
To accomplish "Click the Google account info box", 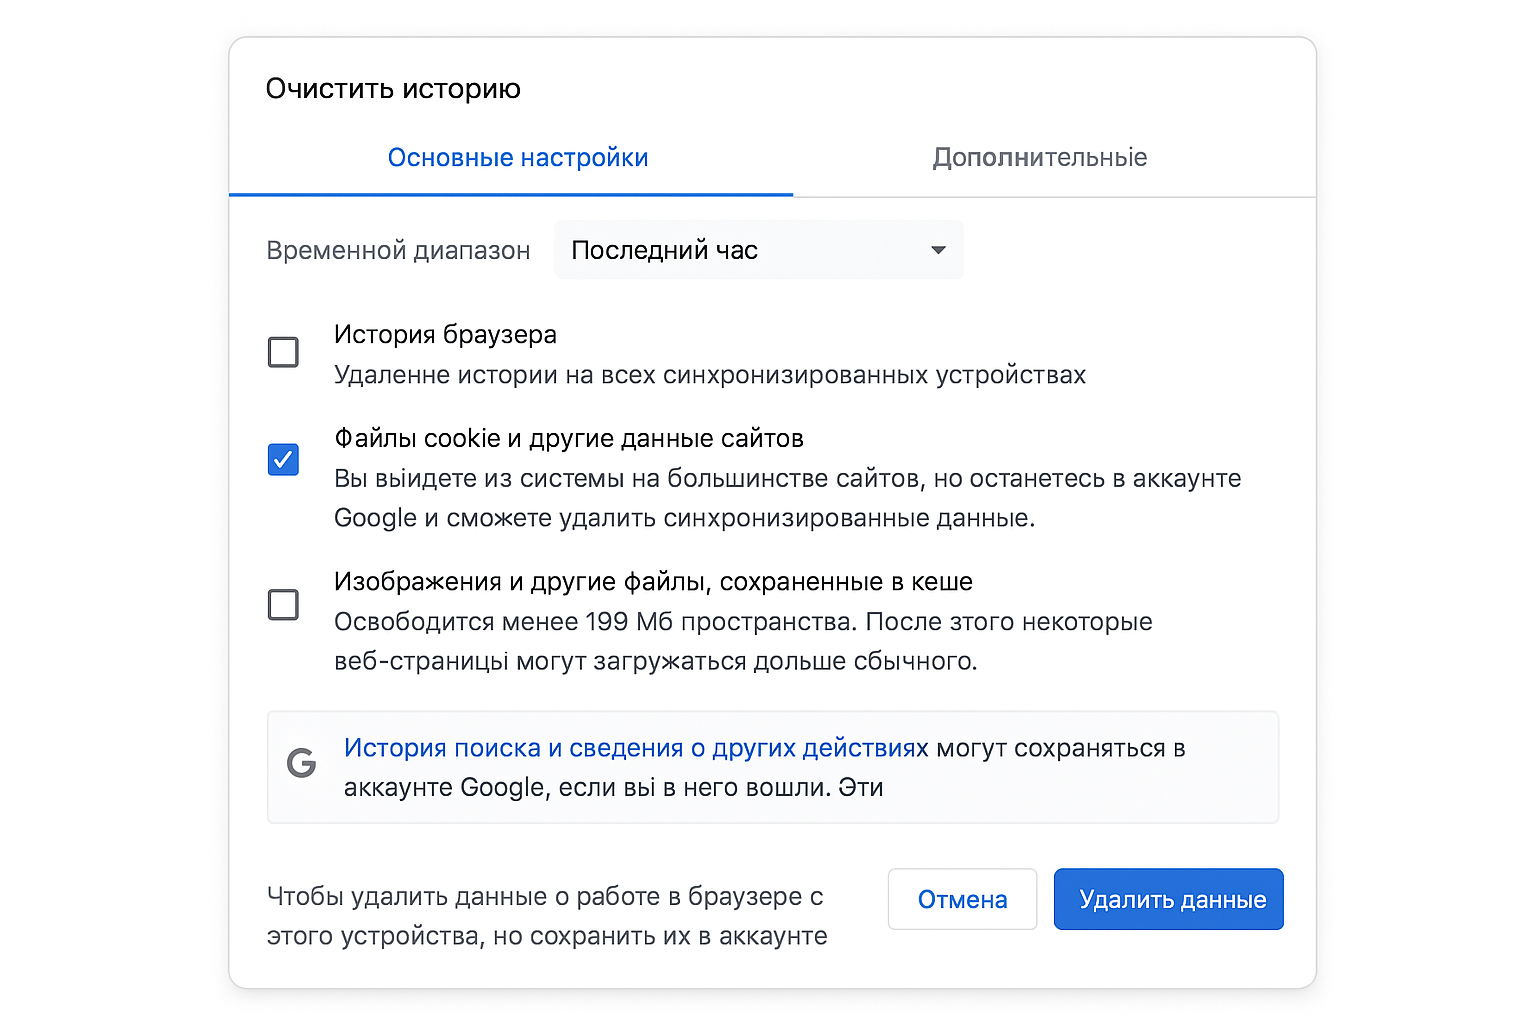I will (772, 767).
